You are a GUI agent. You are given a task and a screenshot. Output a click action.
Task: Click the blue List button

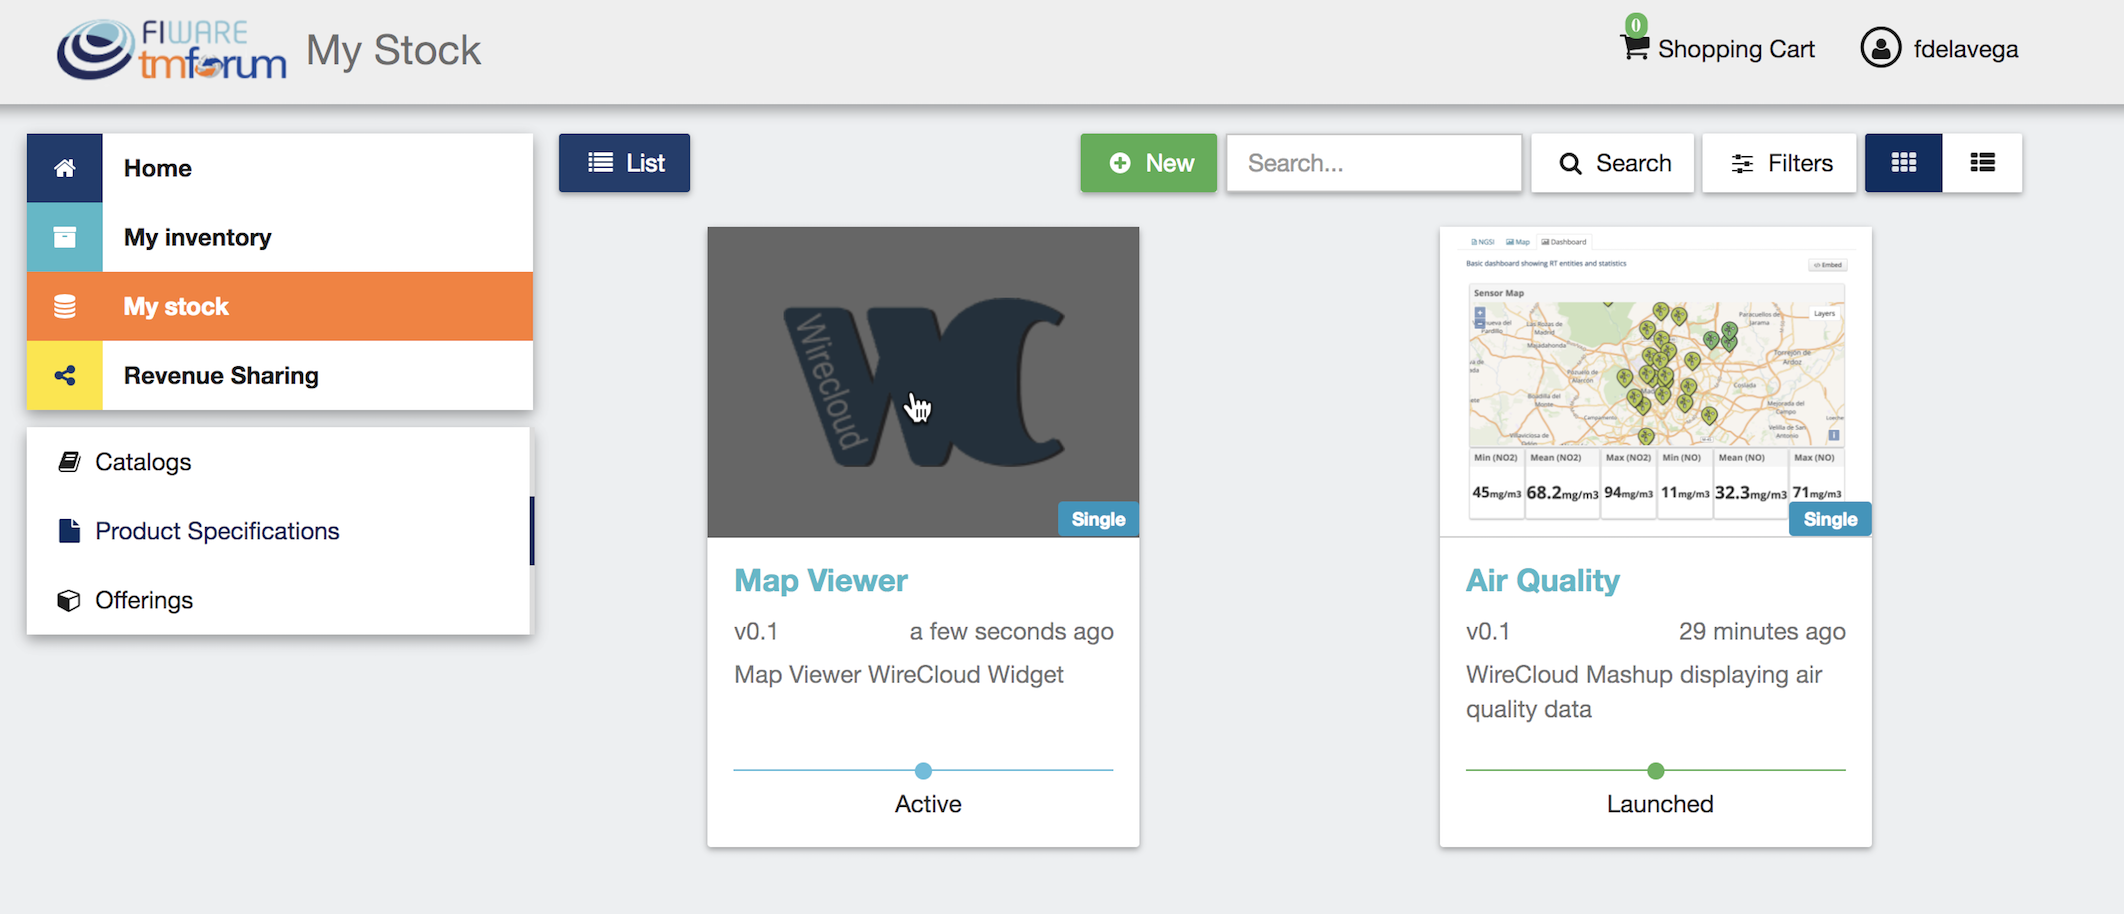624,163
